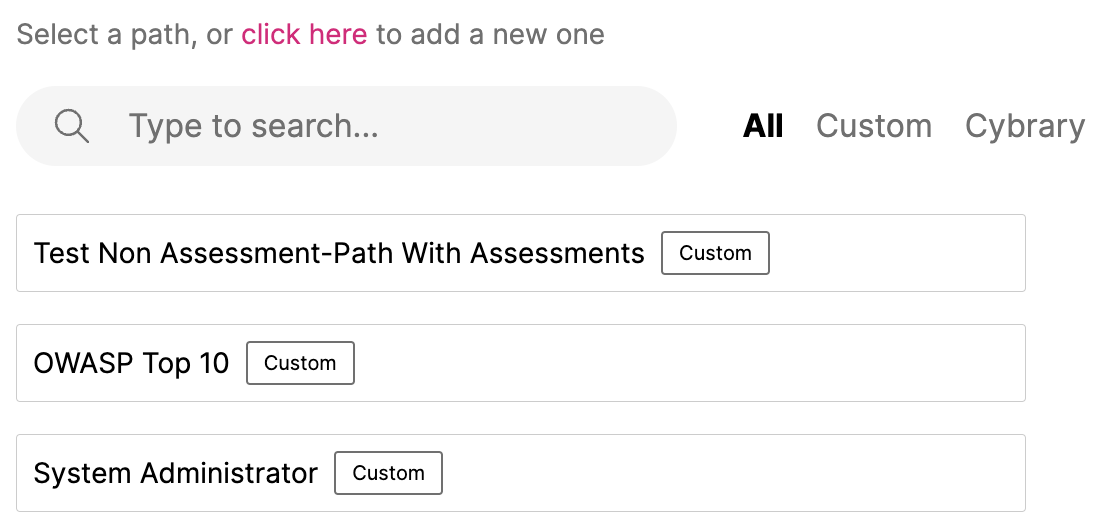The width and height of the screenshot is (1094, 522).
Task: Choose the OWASP Top 10 path title
Action: pos(131,363)
